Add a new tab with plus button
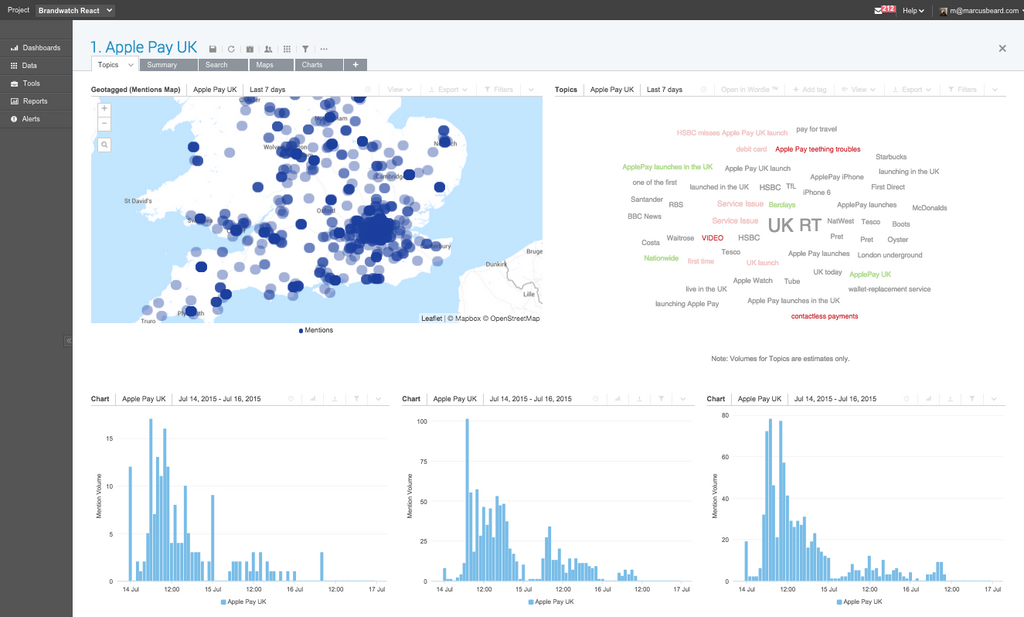This screenshot has height=617, width=1024. (x=355, y=65)
